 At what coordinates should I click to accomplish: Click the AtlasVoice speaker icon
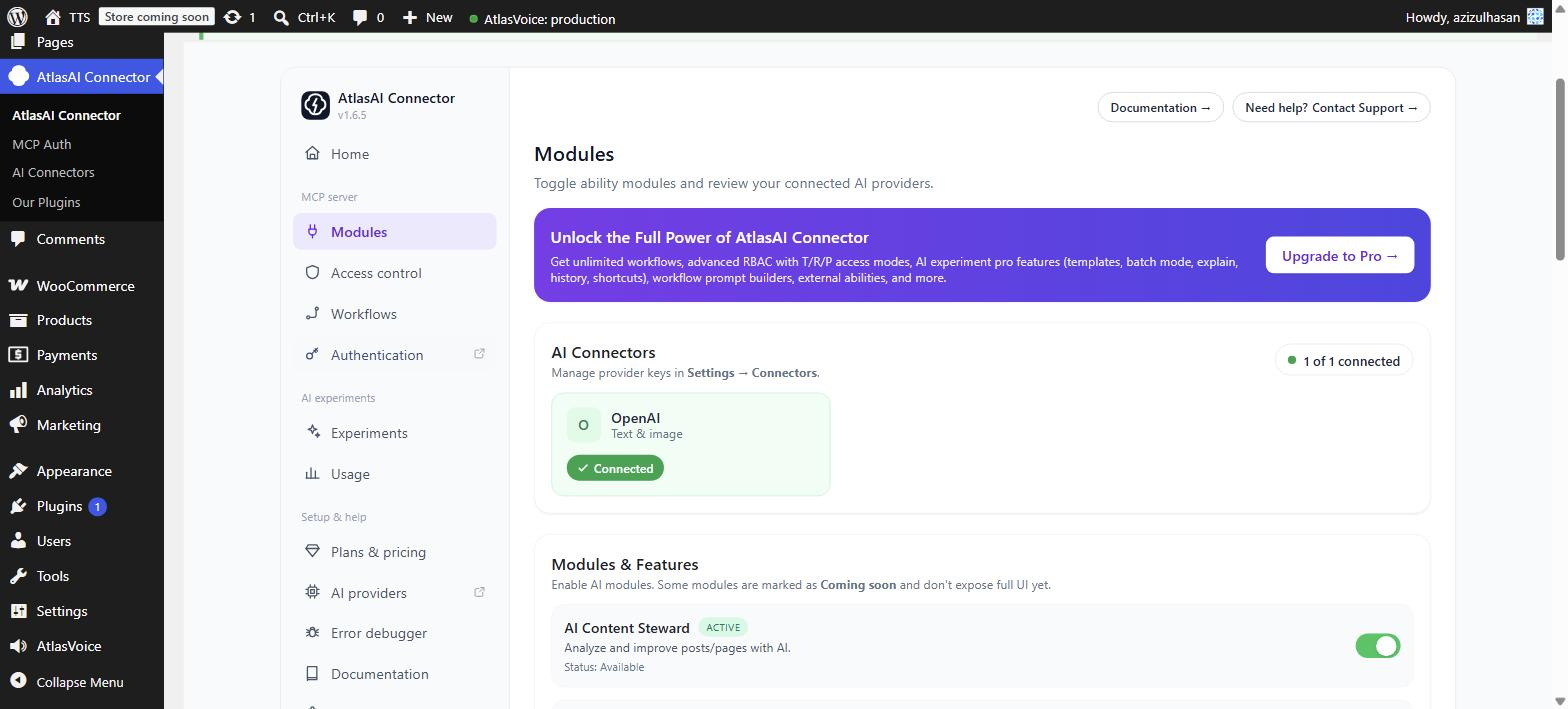click(x=18, y=646)
